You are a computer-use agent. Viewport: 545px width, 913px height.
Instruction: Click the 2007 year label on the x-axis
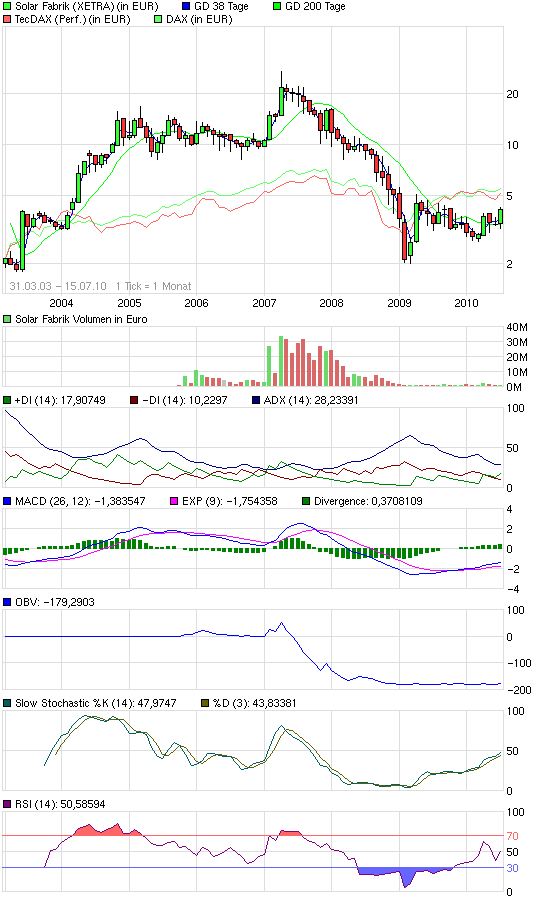click(x=264, y=303)
